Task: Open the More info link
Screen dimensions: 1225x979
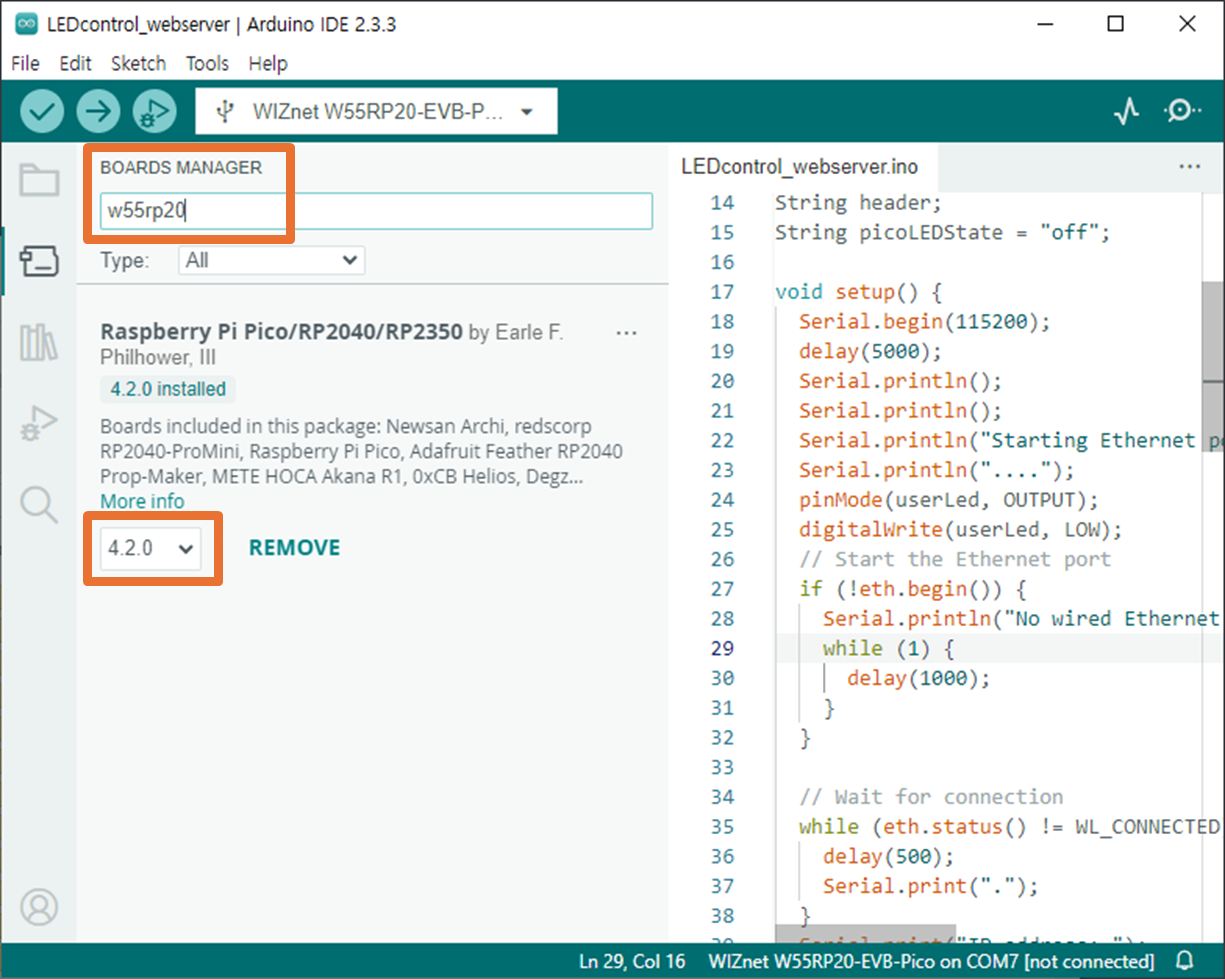Action: click(142, 502)
